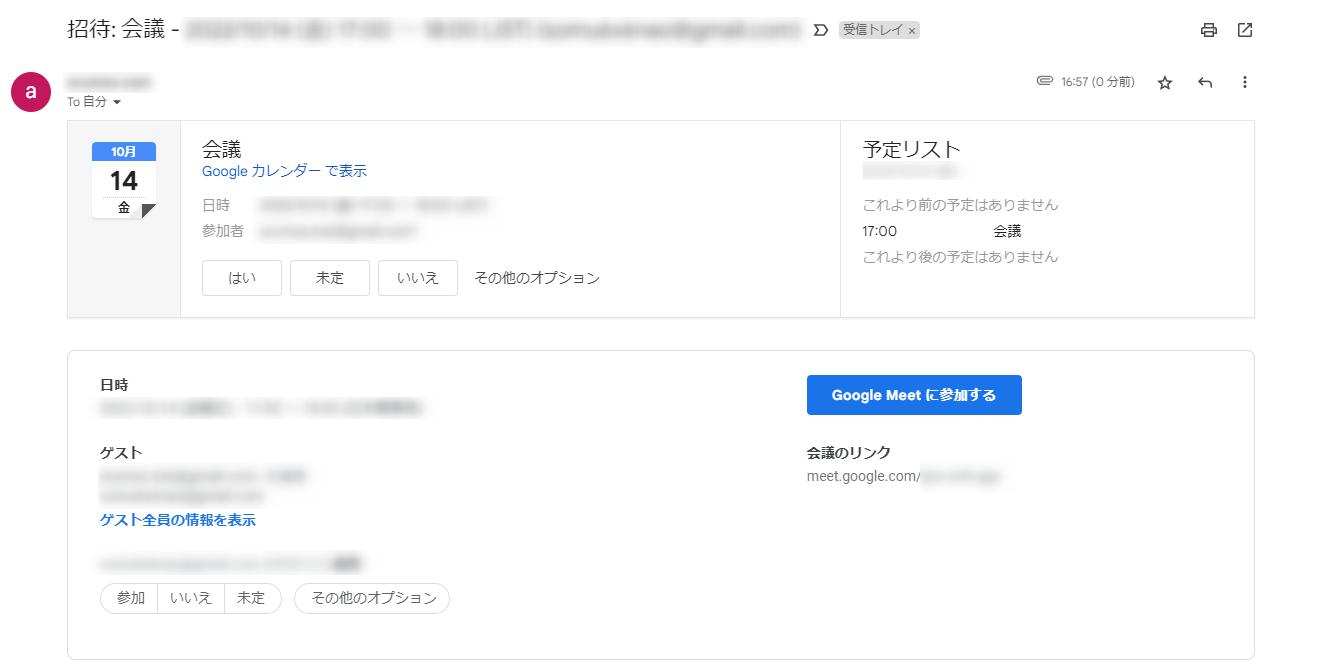Screen dimensions: 1344x670
Task: Expand the 'To 自分' recipient details arrow
Action: [x=117, y=102]
